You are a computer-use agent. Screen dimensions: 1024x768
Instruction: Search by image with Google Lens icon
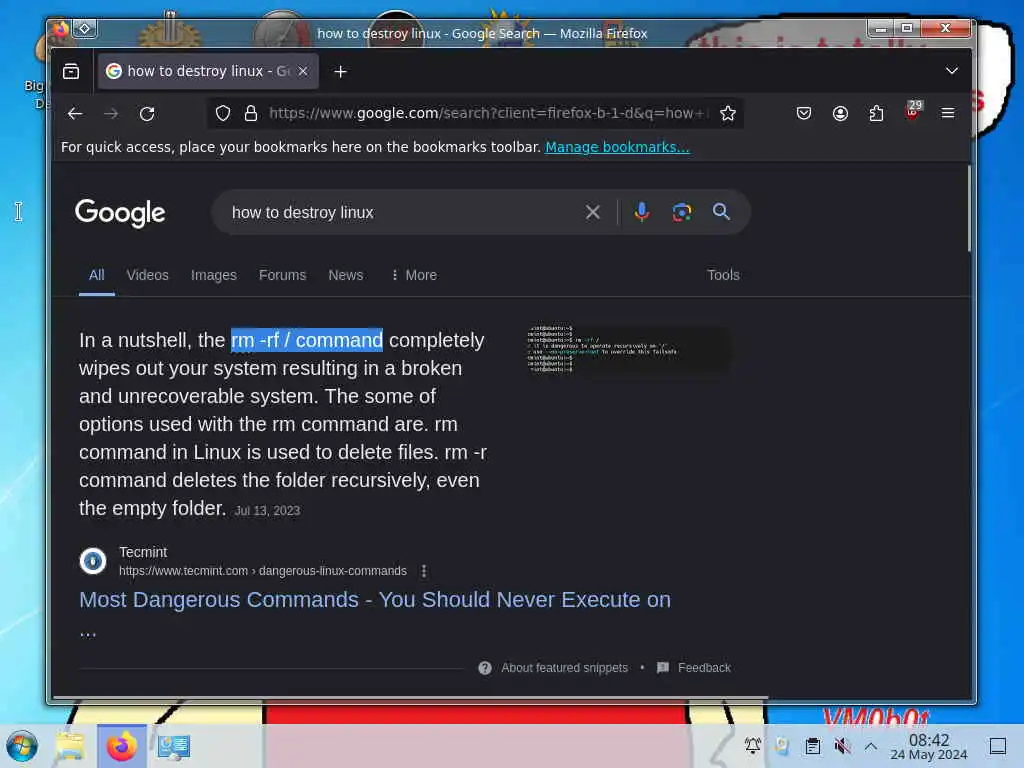pos(682,212)
